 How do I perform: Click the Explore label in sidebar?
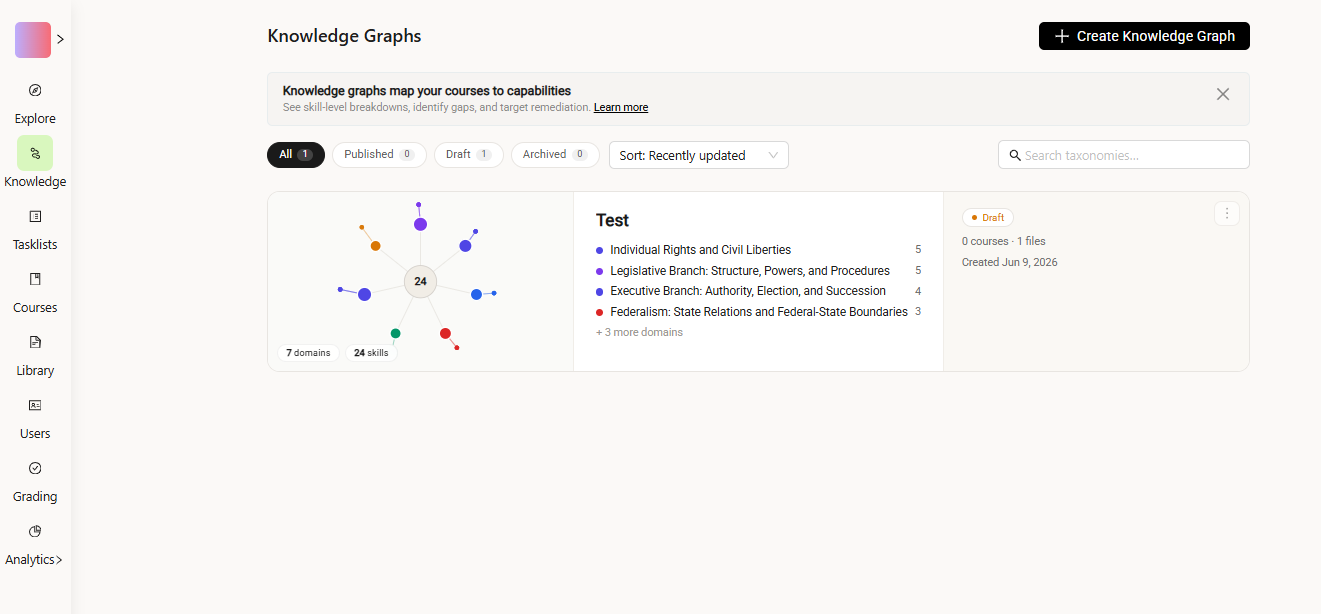pos(35,119)
